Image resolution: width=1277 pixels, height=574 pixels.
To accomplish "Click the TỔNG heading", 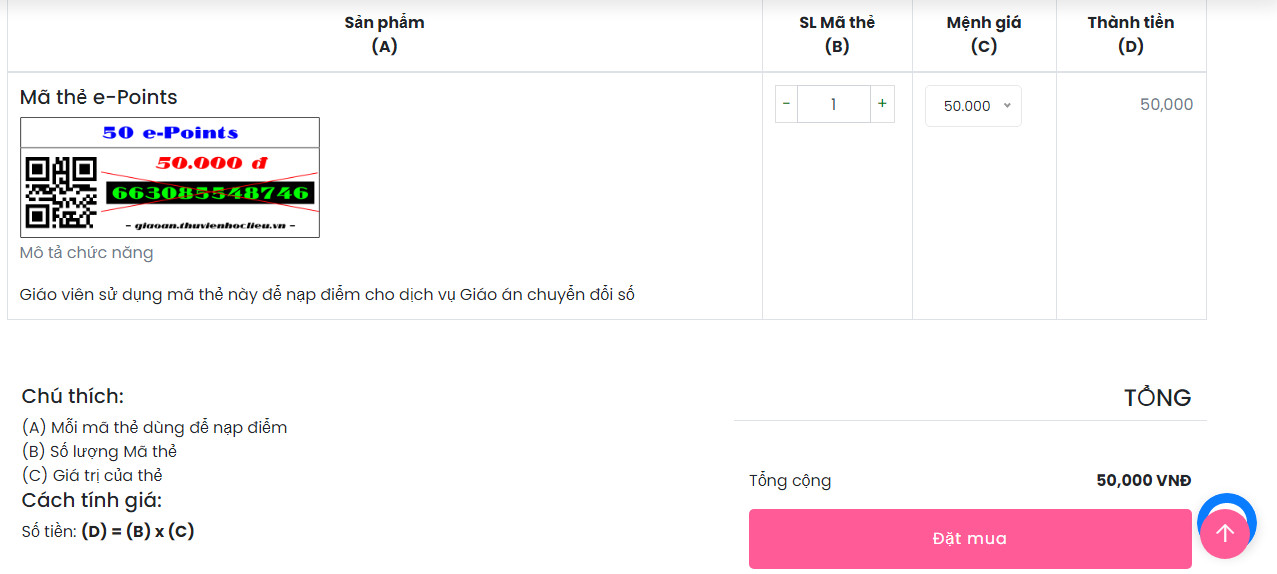I will click(1158, 397).
